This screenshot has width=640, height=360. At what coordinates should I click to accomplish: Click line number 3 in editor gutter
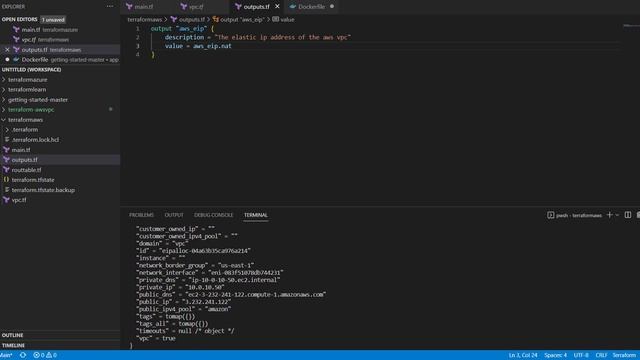(x=138, y=46)
